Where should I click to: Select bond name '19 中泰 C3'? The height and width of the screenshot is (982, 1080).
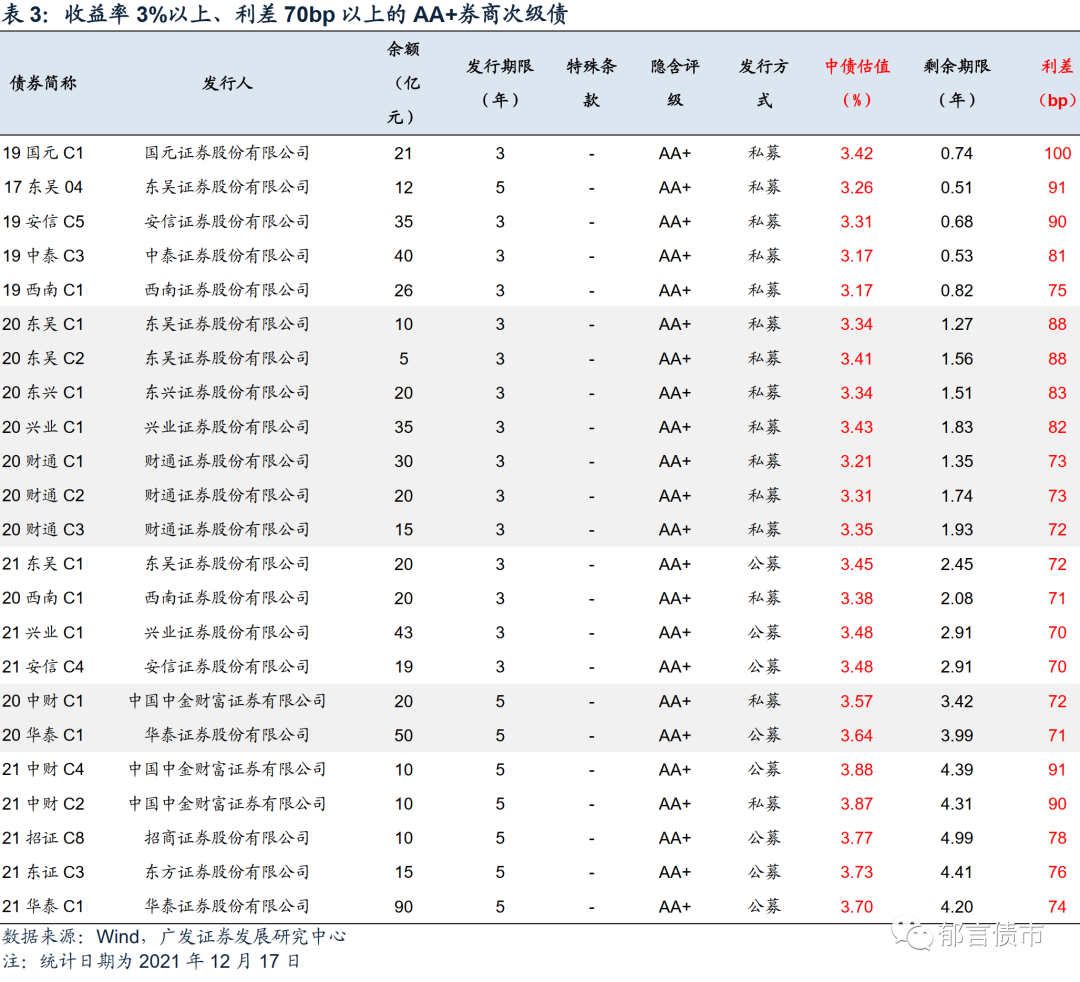pyautogui.click(x=43, y=256)
